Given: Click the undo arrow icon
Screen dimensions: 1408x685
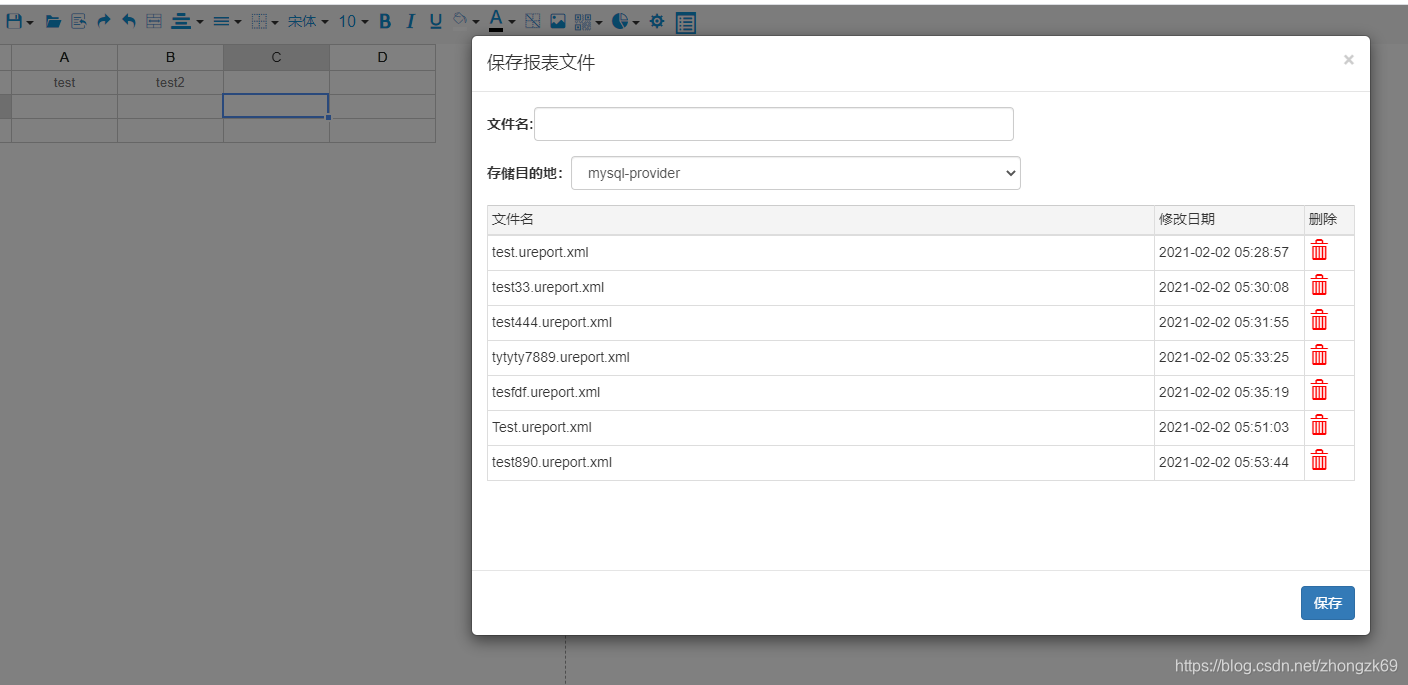Looking at the screenshot, I should (x=129, y=21).
